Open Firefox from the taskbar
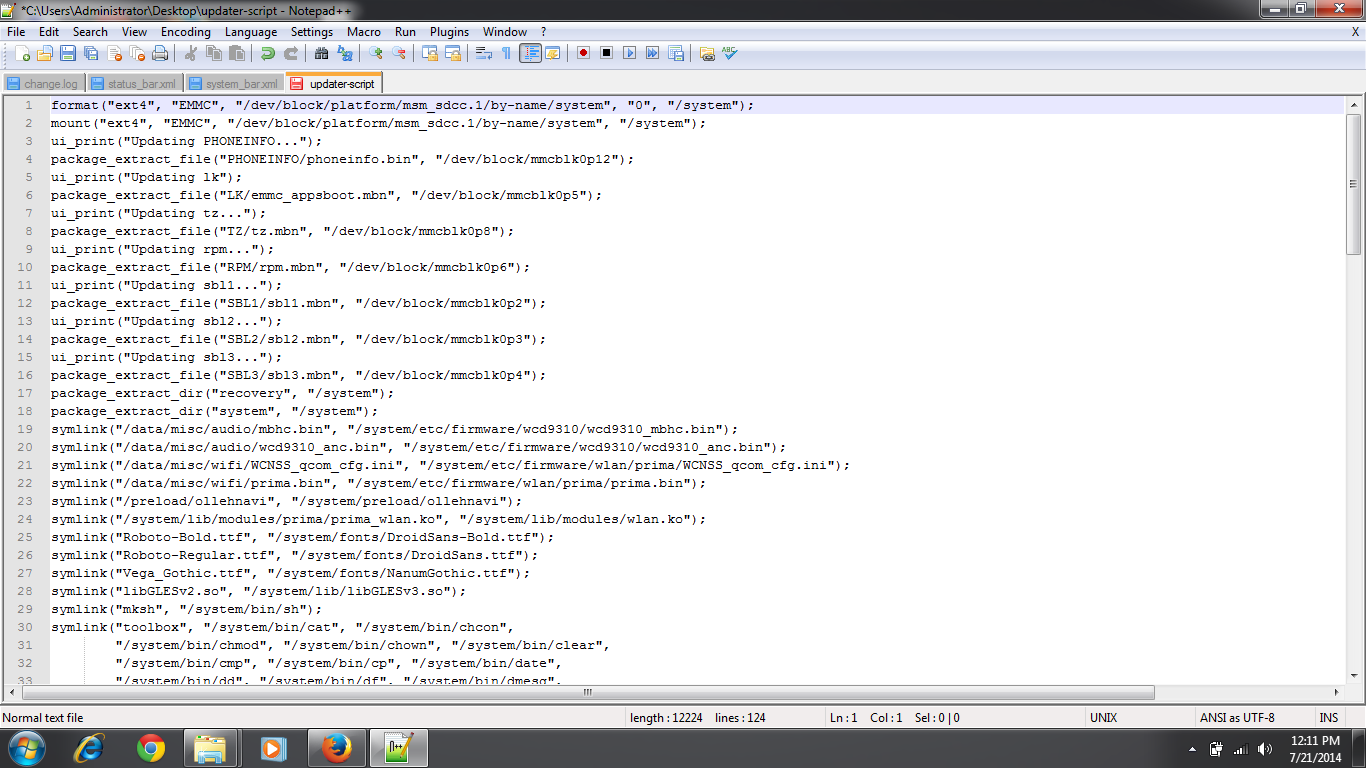The width and height of the screenshot is (1366, 768). click(x=337, y=748)
